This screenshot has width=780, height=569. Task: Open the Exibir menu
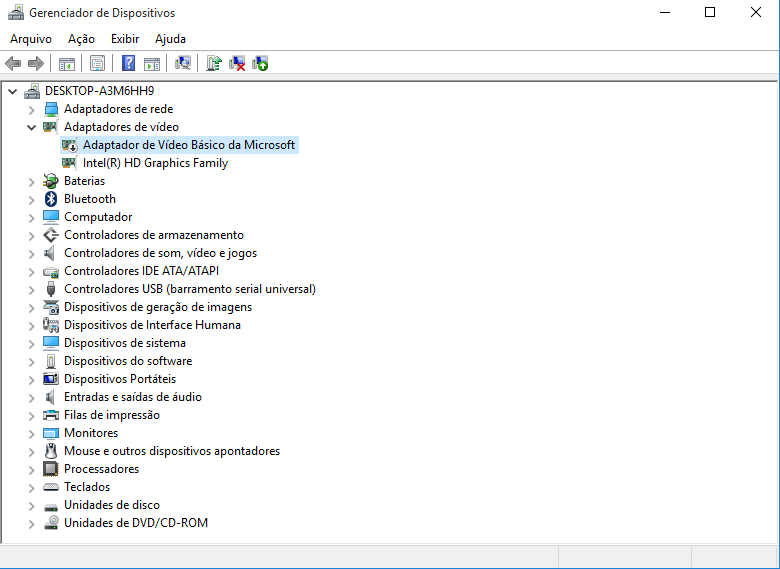(x=125, y=39)
